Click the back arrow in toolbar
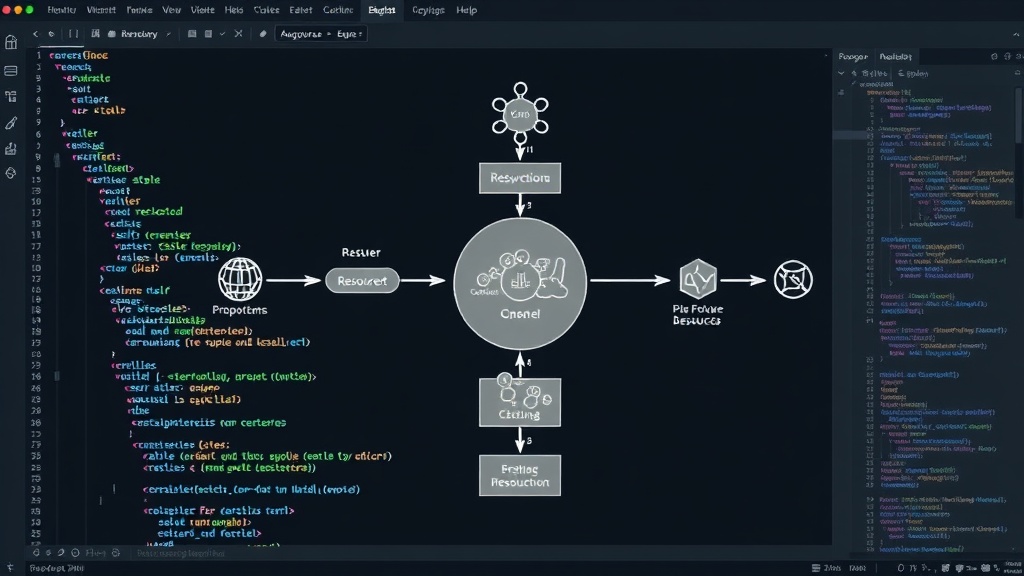 35,34
